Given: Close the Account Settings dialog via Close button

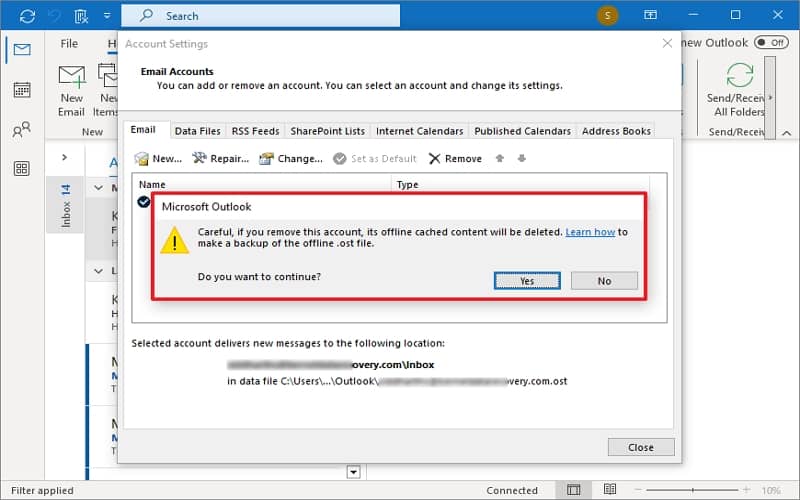Looking at the screenshot, I should coord(641,447).
